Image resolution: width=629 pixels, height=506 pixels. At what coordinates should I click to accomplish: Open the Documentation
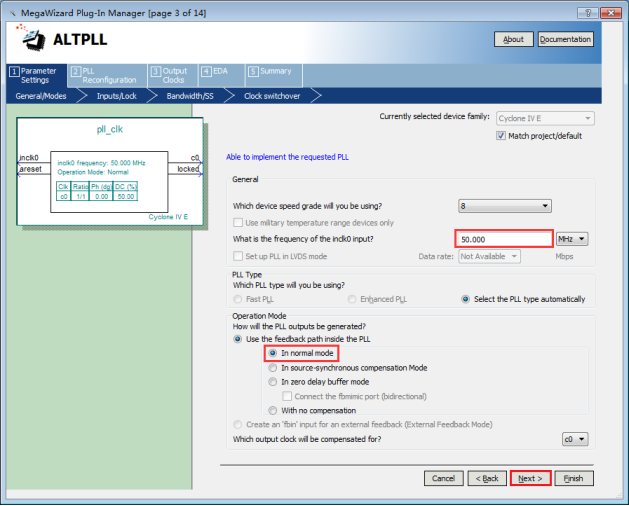[x=565, y=39]
